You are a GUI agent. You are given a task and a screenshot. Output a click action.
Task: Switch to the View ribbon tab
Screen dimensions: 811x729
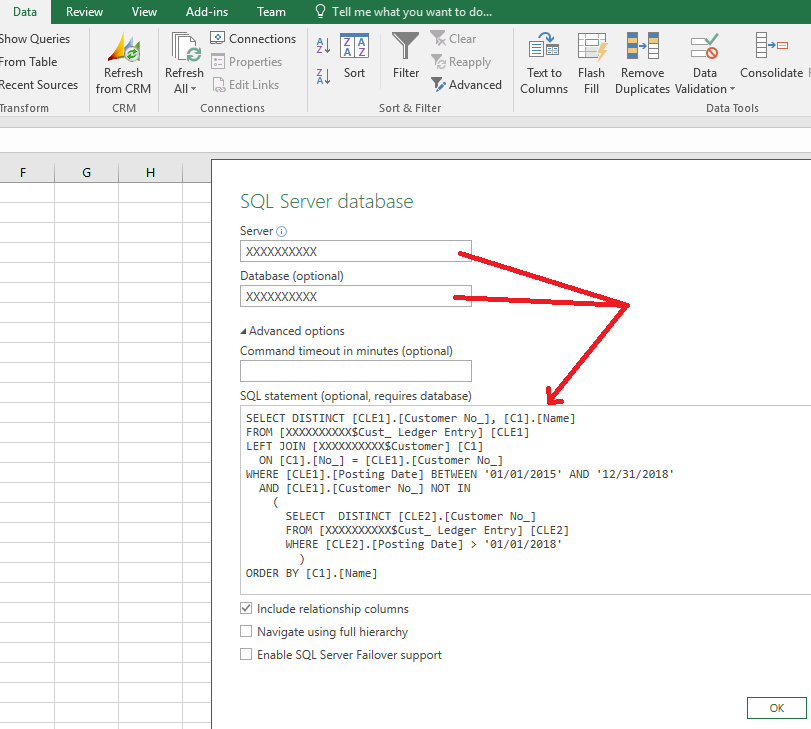pos(144,11)
